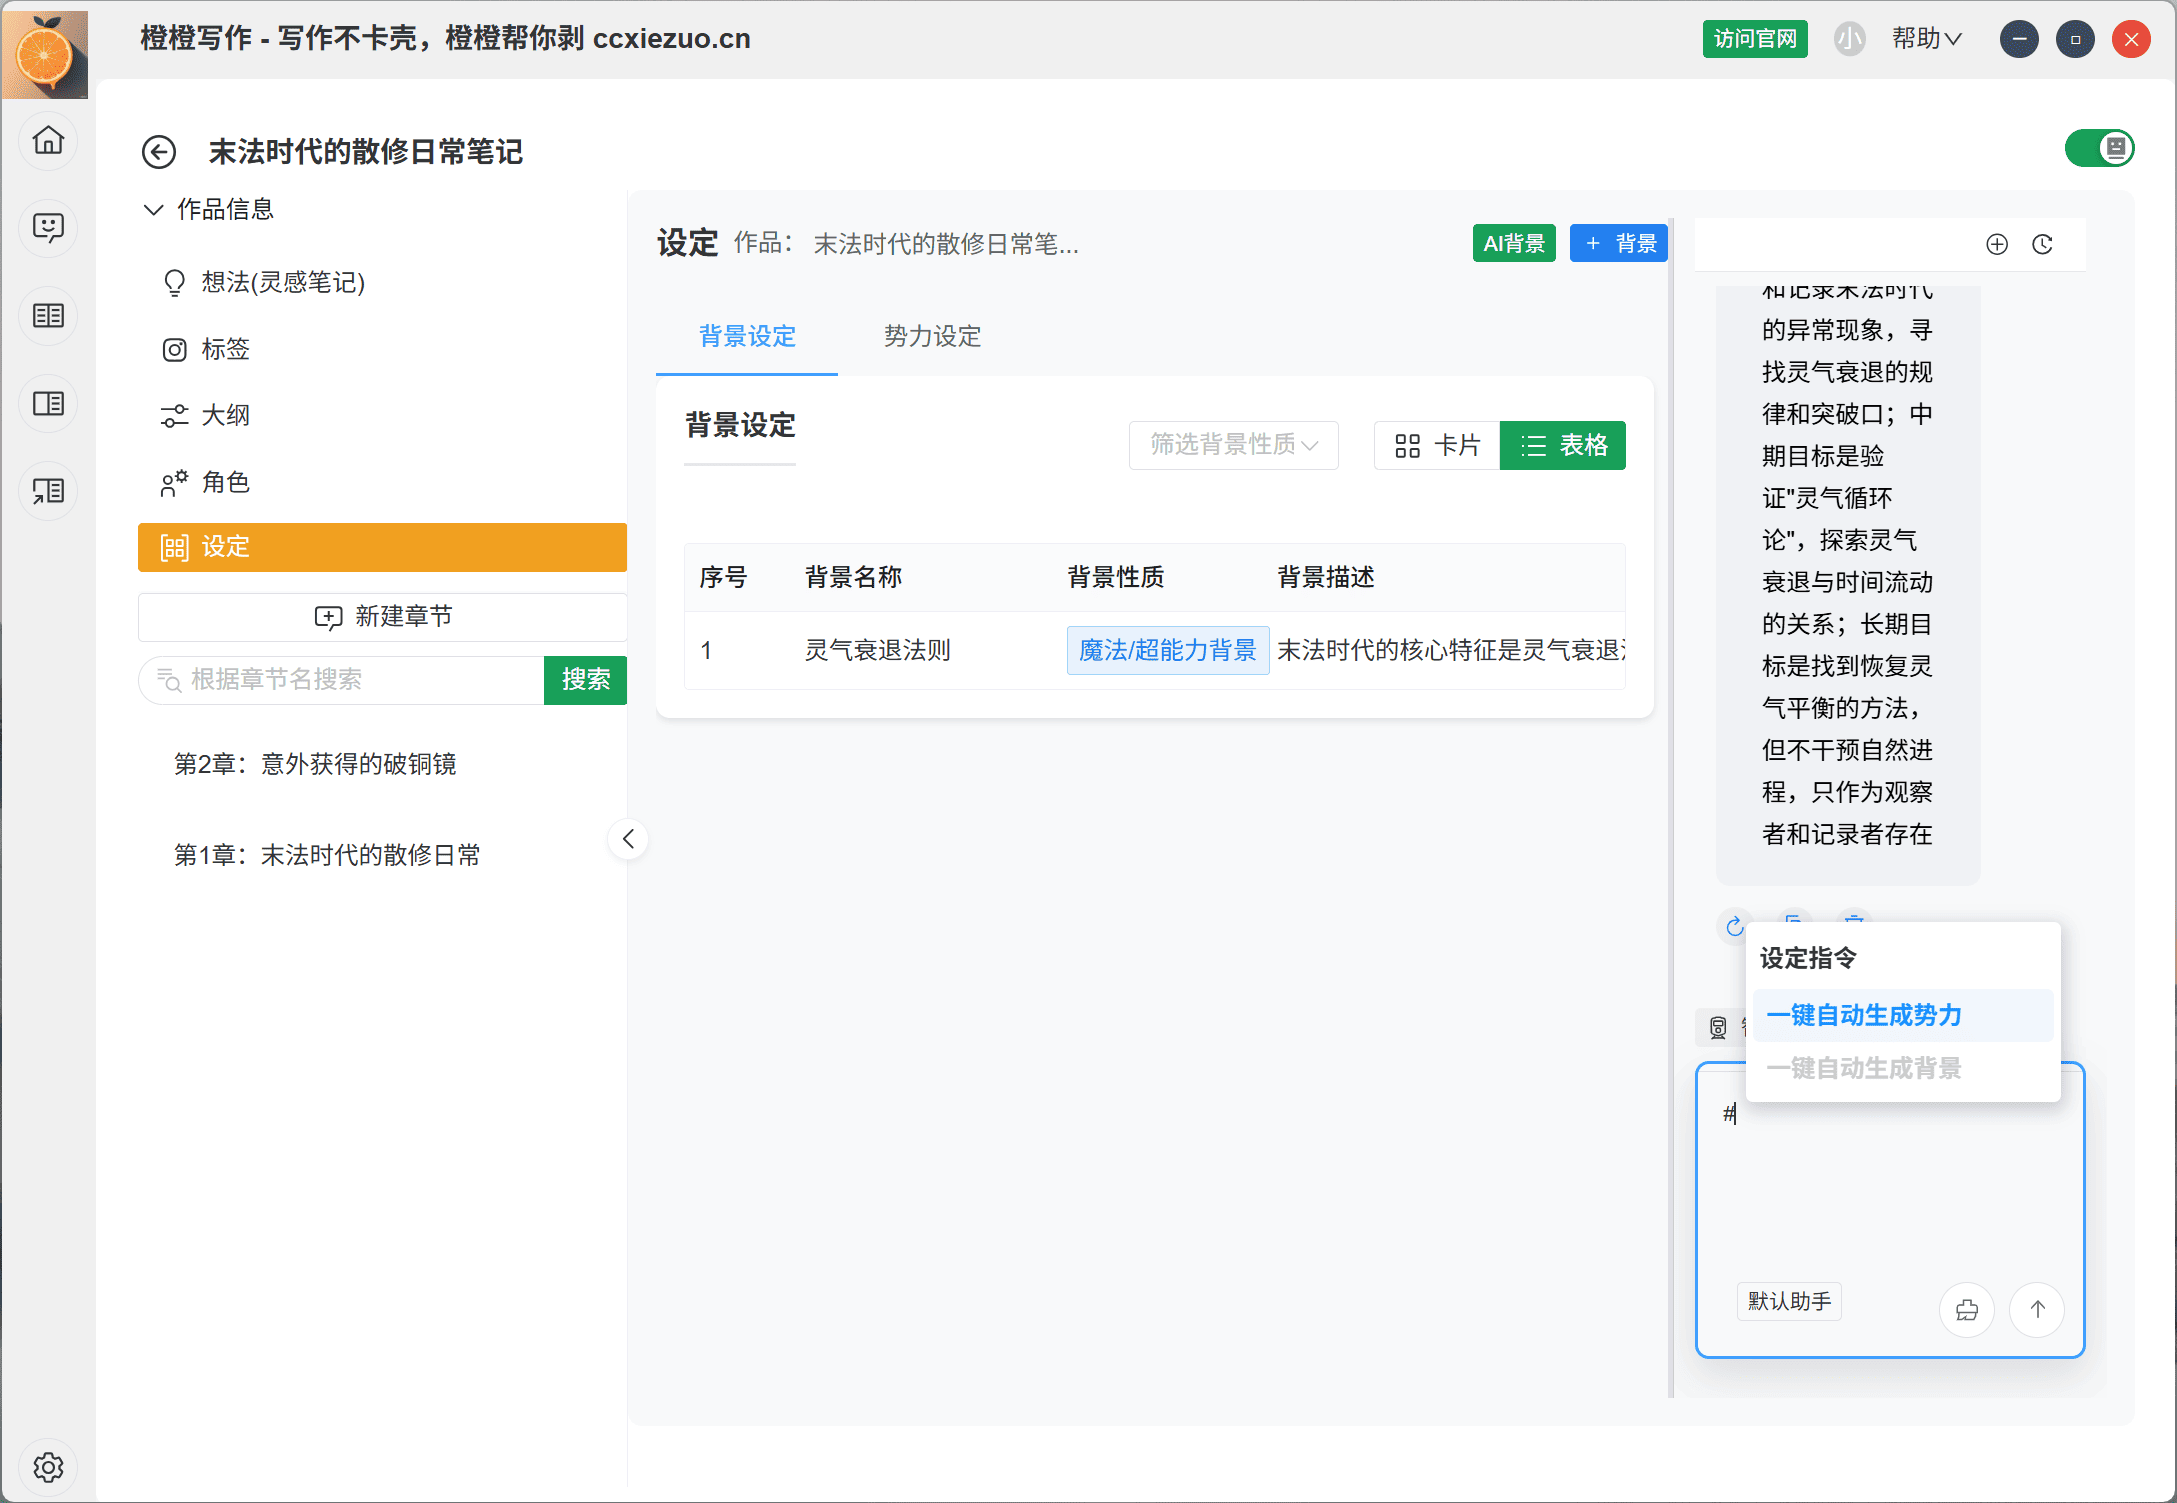Click the back arrow beside book title
The image size is (2177, 1503).
[159, 152]
